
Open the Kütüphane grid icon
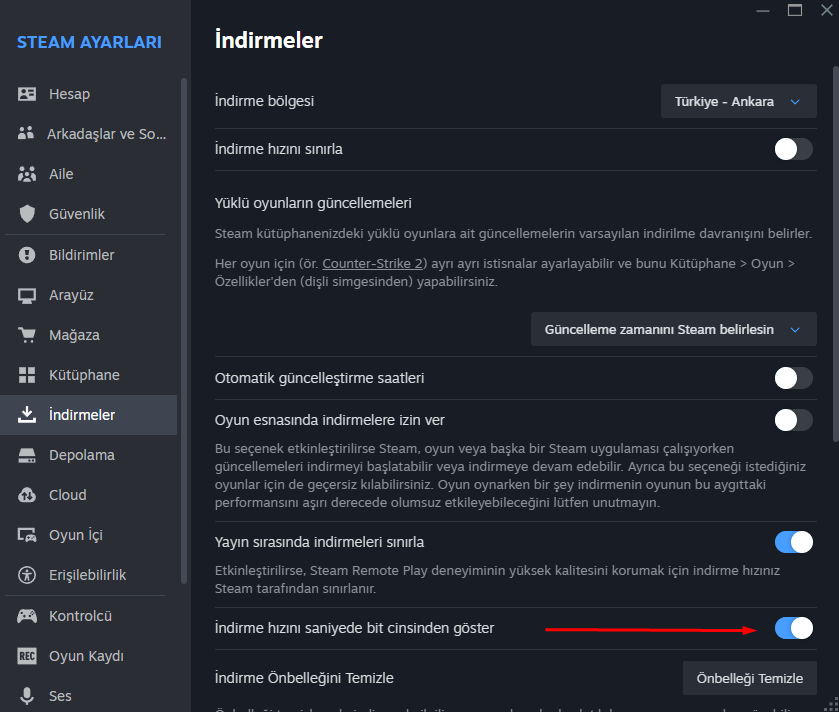coord(28,375)
